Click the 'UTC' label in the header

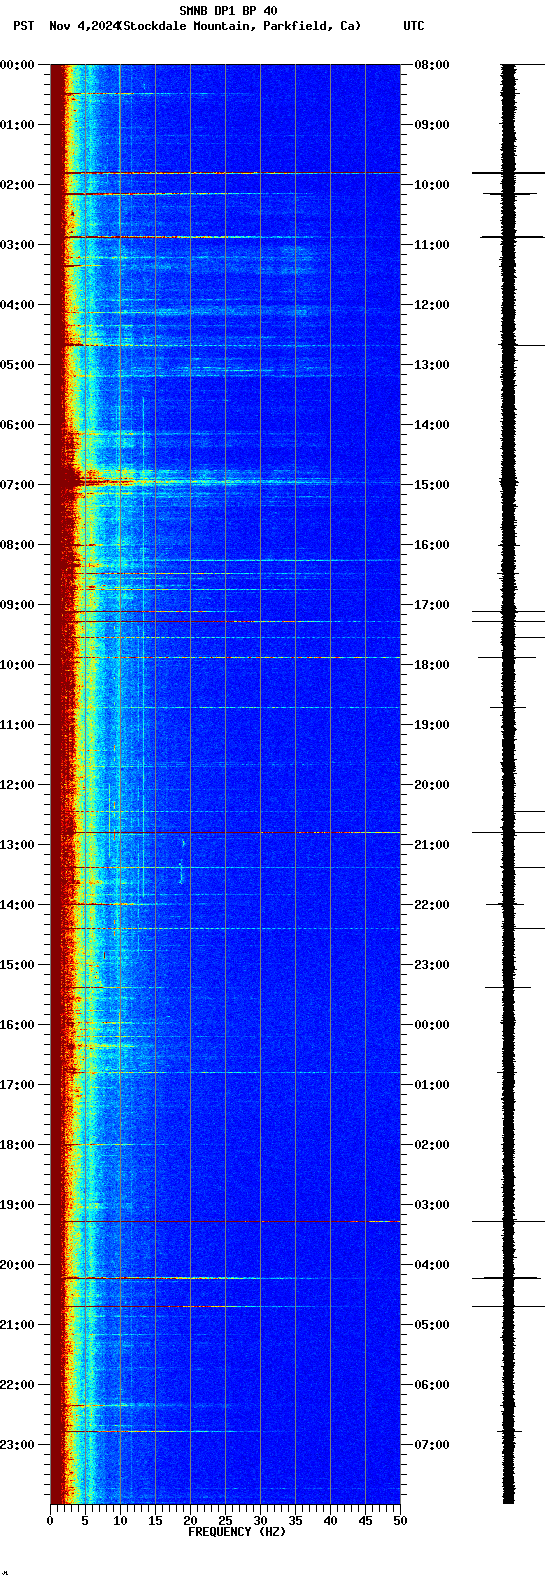pos(414,26)
